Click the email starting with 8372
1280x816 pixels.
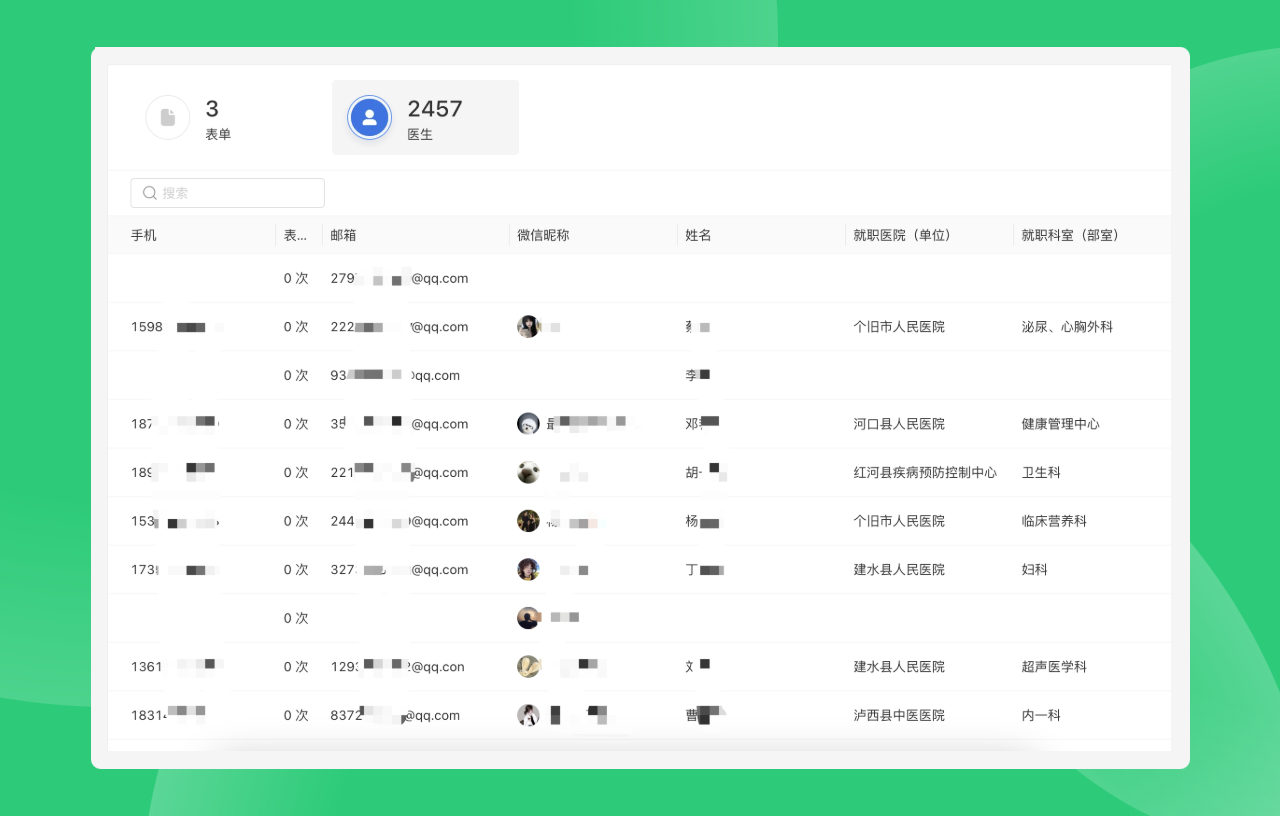[x=395, y=715]
